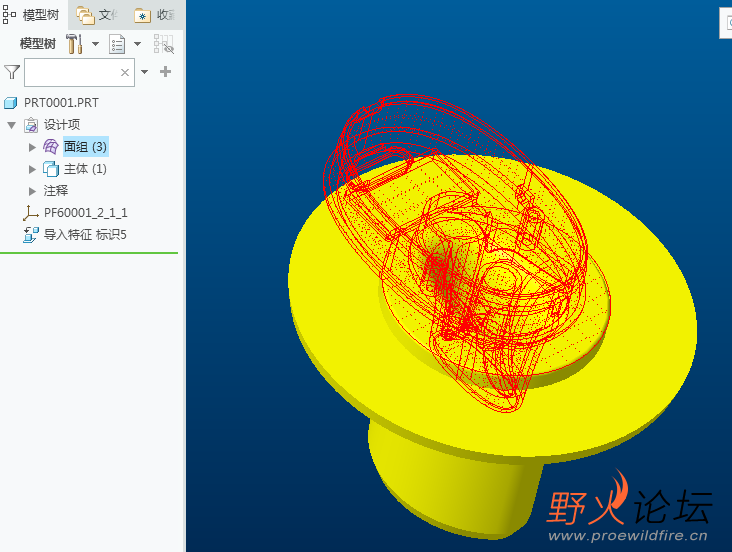This screenshot has height=552, width=732.
Task: Expand the 注释 node
Action: pos(32,191)
